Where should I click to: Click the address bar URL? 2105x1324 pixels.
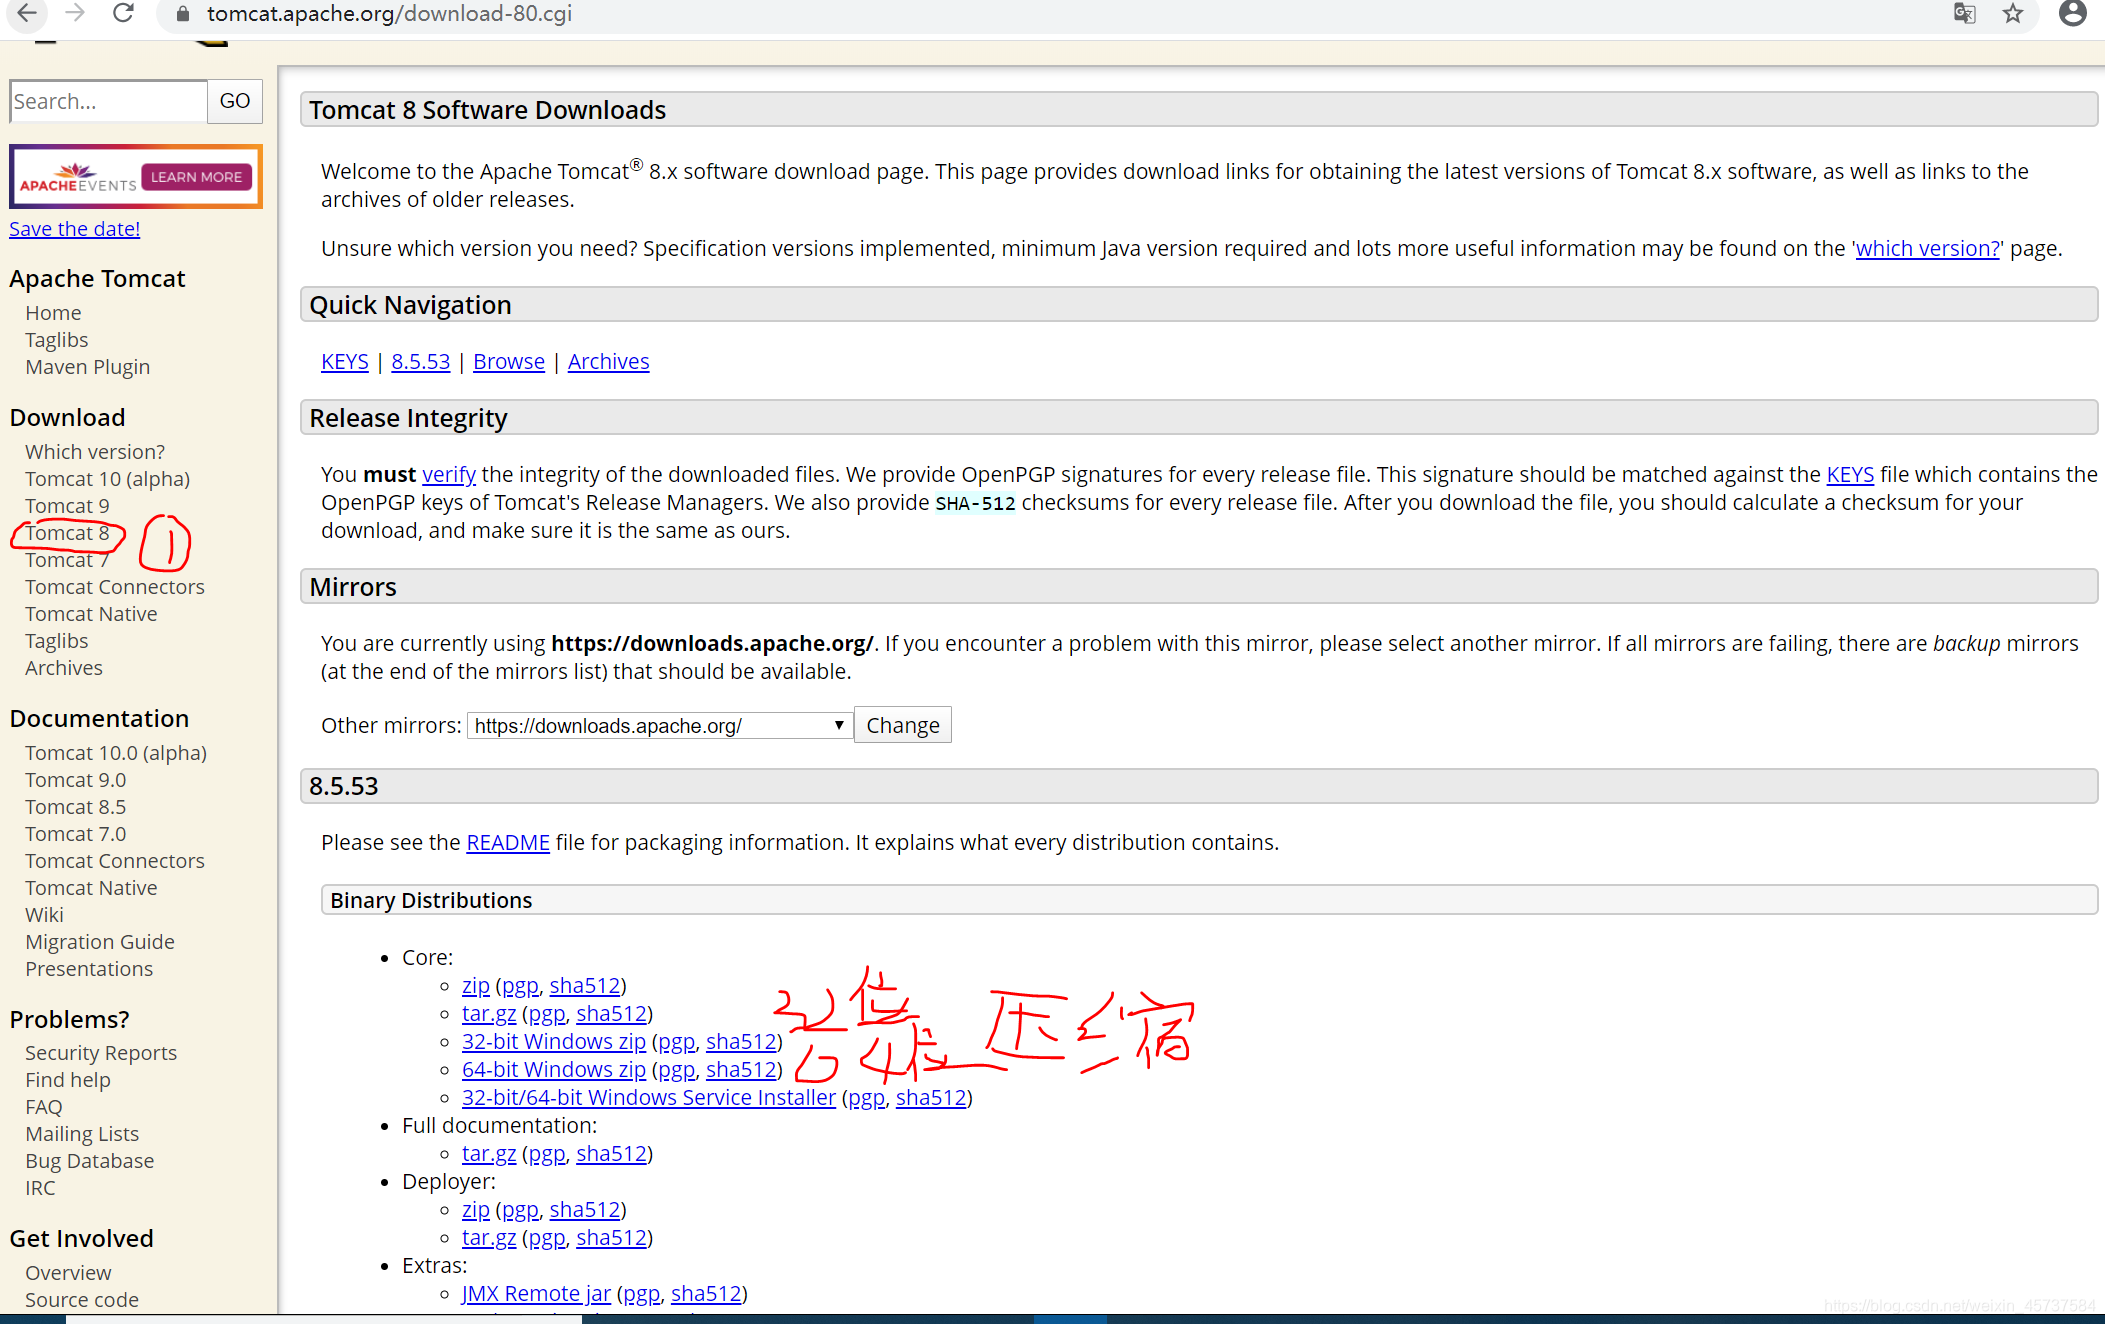pos(389,14)
